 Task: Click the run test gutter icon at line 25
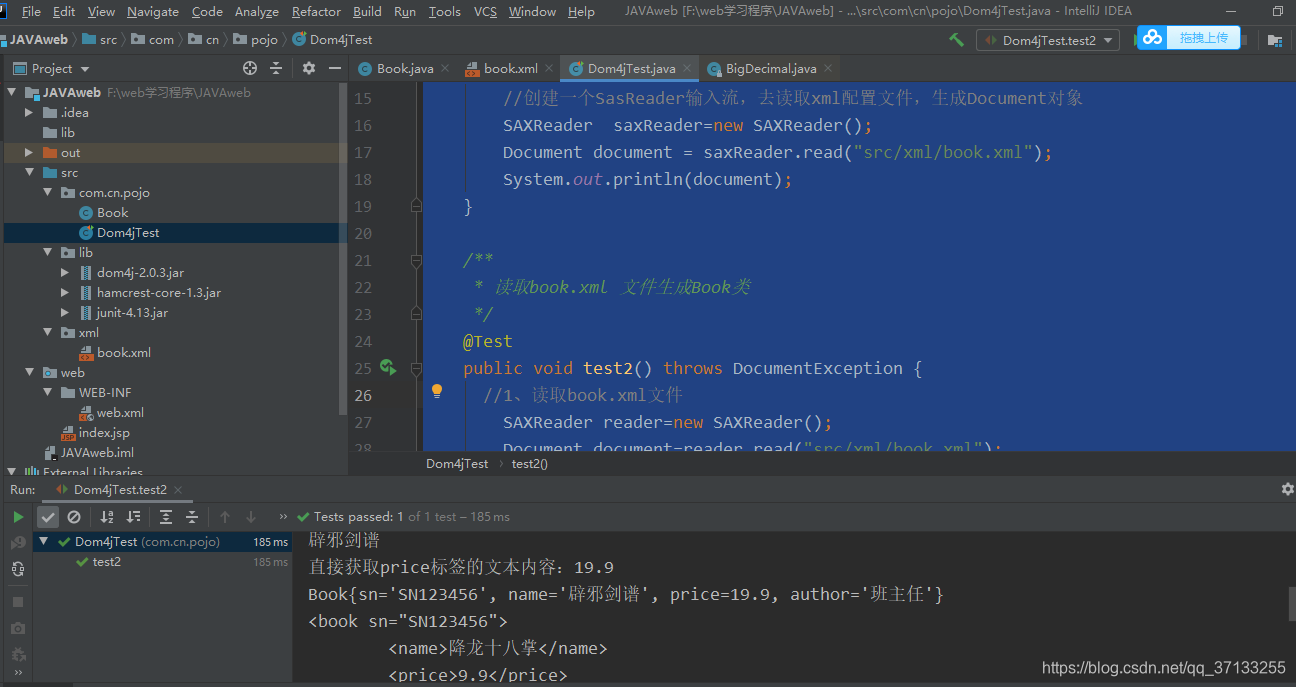[388, 368]
